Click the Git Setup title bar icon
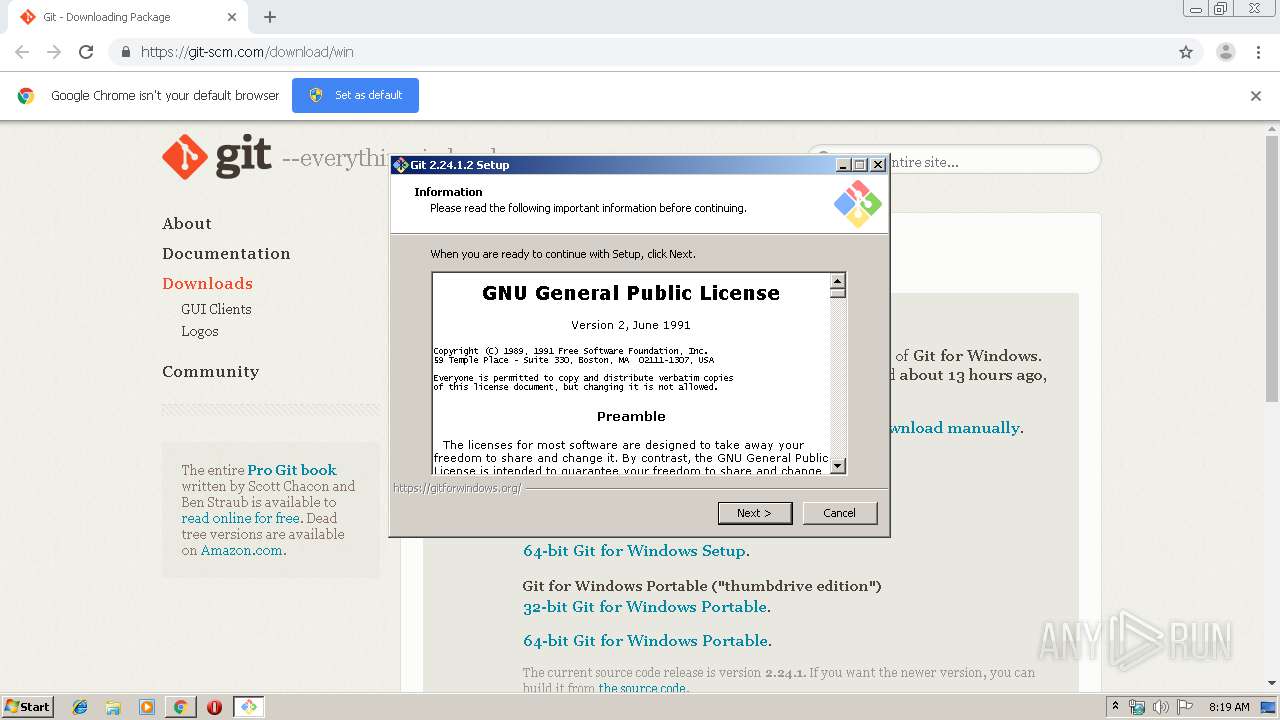Screen dimensions: 1280x720 [x=400, y=165]
